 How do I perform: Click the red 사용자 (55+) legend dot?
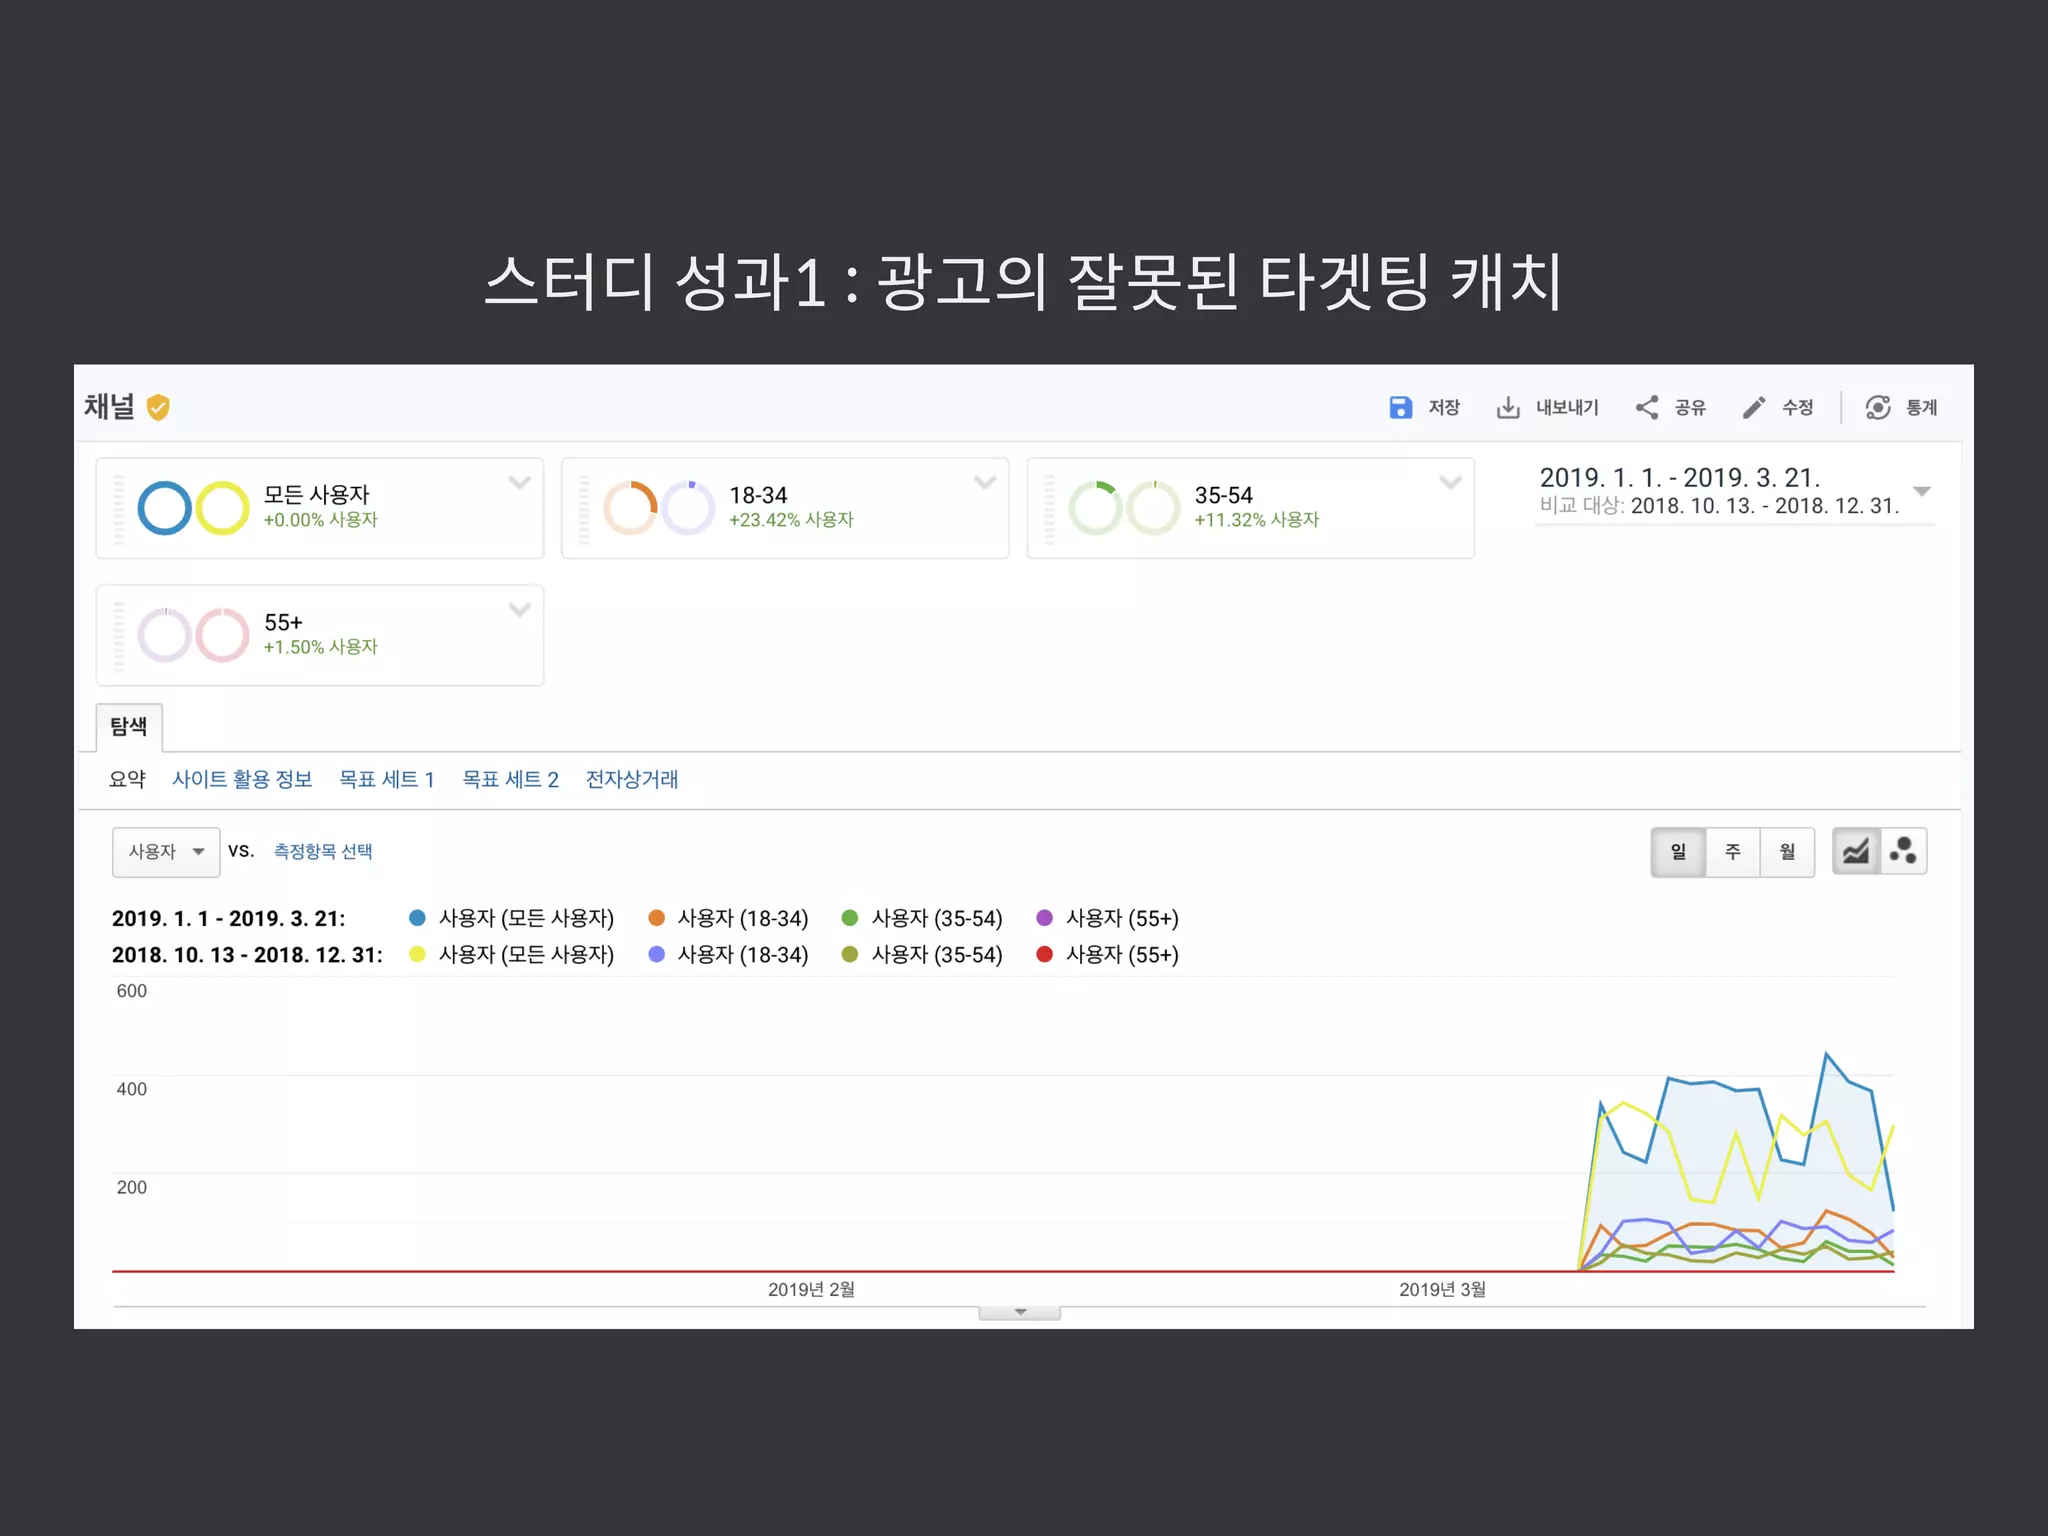tap(1045, 954)
